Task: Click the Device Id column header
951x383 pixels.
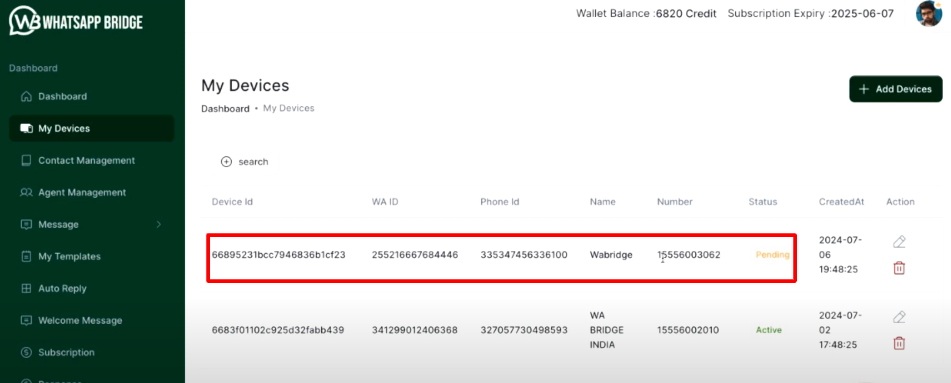Action: [x=232, y=202]
